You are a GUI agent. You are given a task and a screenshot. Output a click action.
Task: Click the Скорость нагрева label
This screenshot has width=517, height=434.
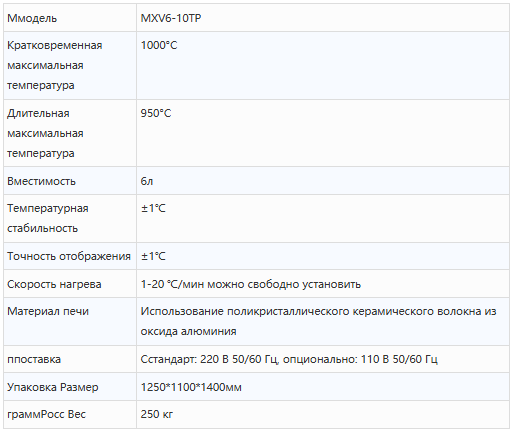coord(54,284)
